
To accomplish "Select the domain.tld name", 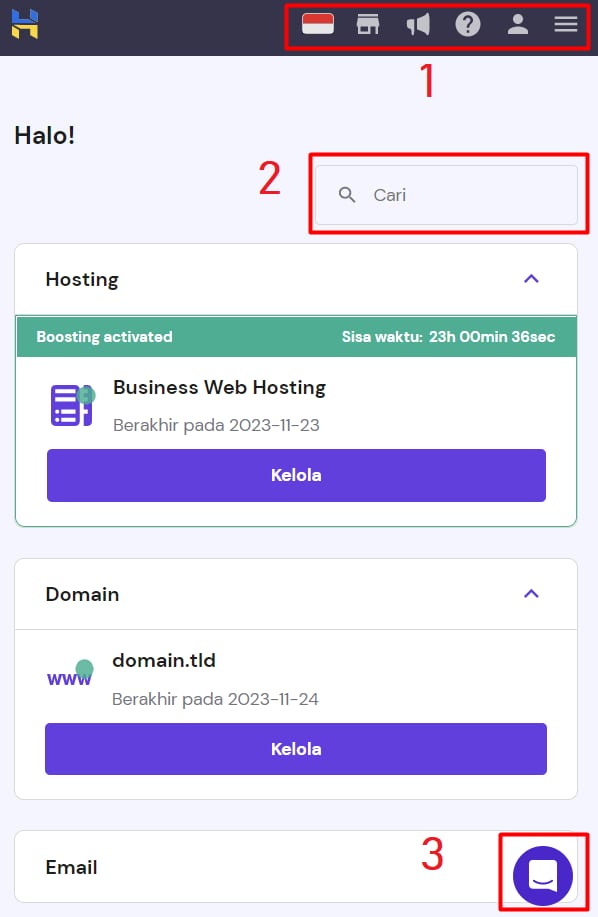I will 164,660.
